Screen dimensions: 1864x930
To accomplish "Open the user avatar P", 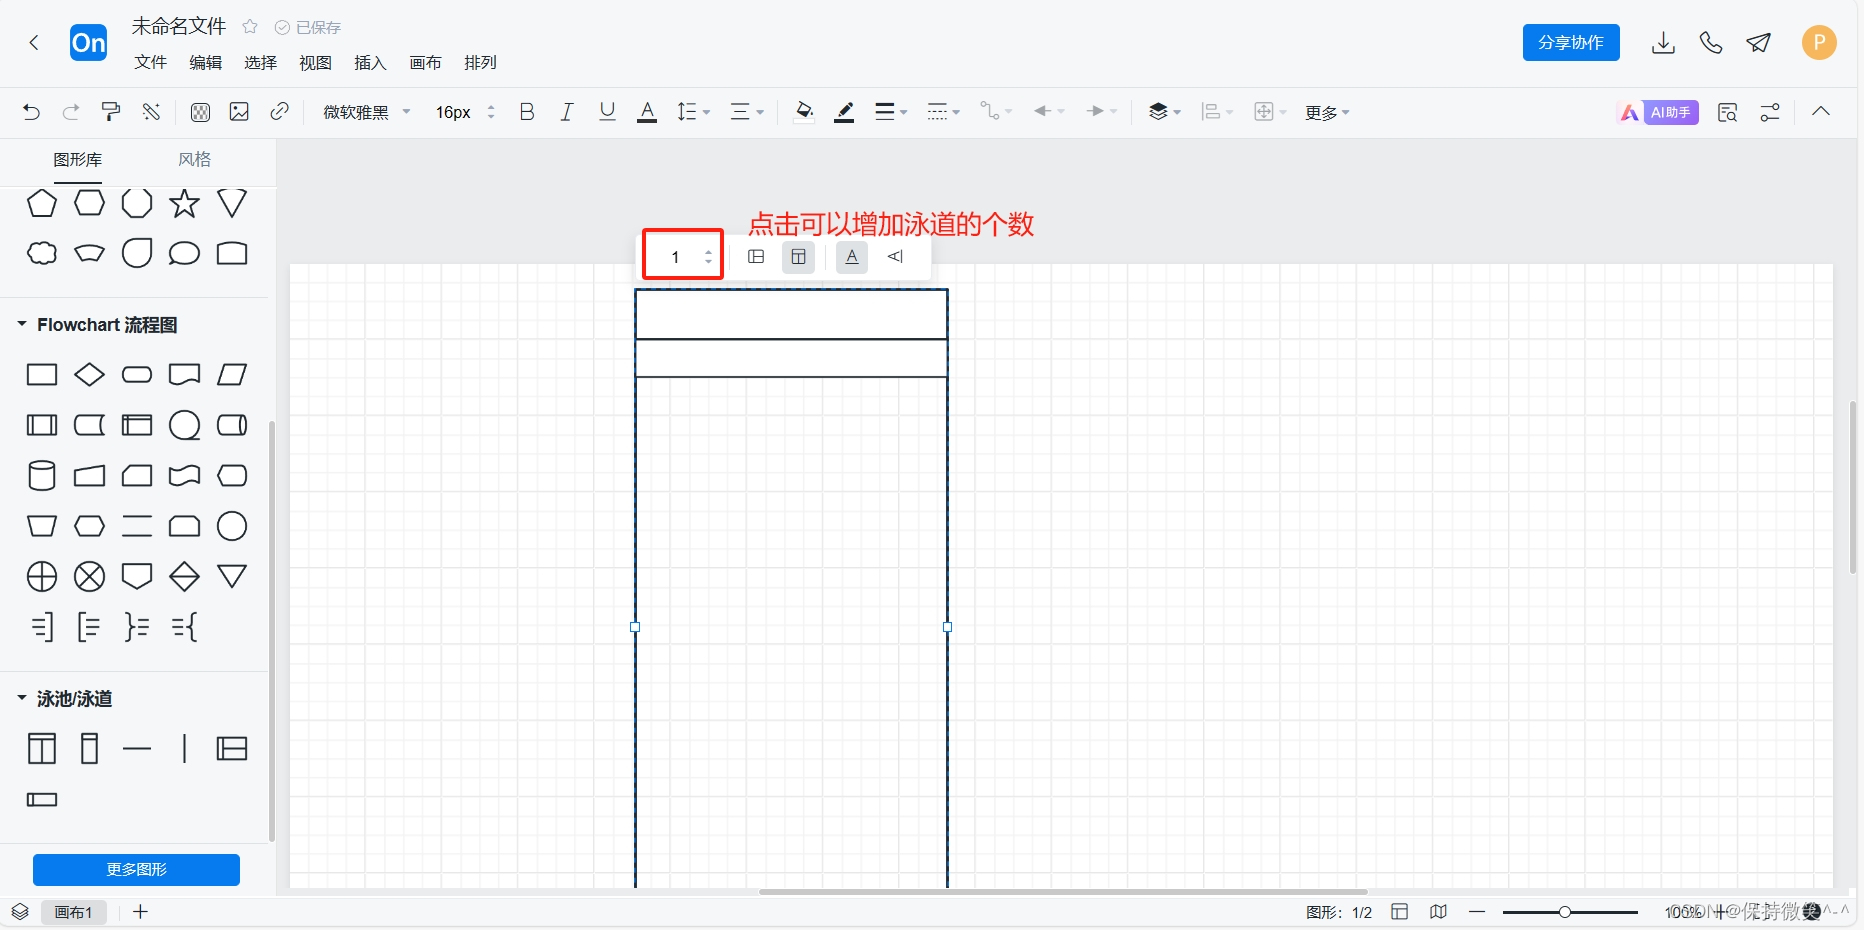I will point(1819,42).
